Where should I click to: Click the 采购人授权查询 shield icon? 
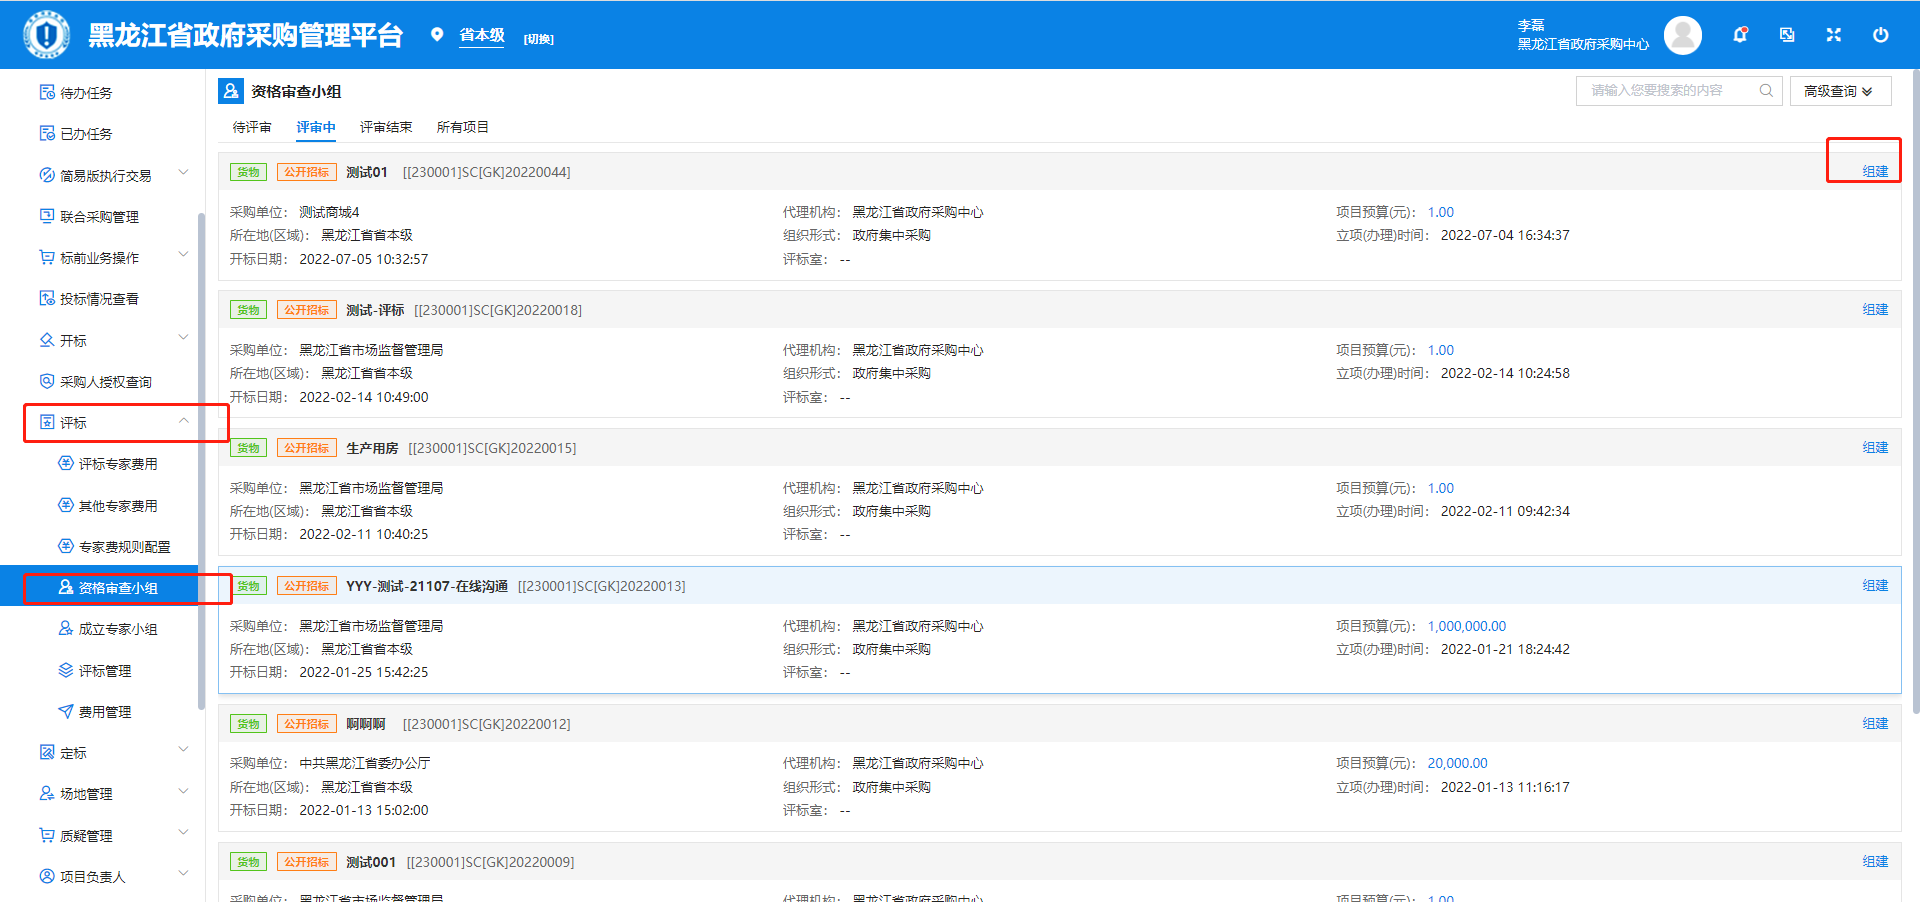click(47, 381)
